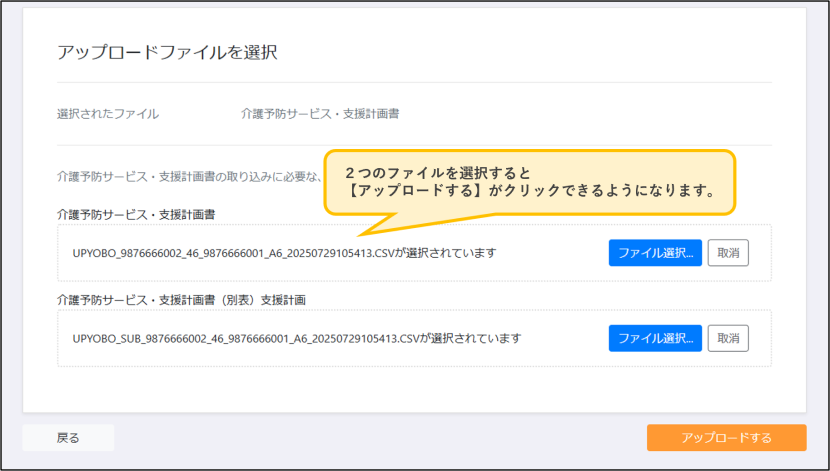
Task: Click 取消 beside the UPYOBO_9876666002 CSV file
Action: 728,252
